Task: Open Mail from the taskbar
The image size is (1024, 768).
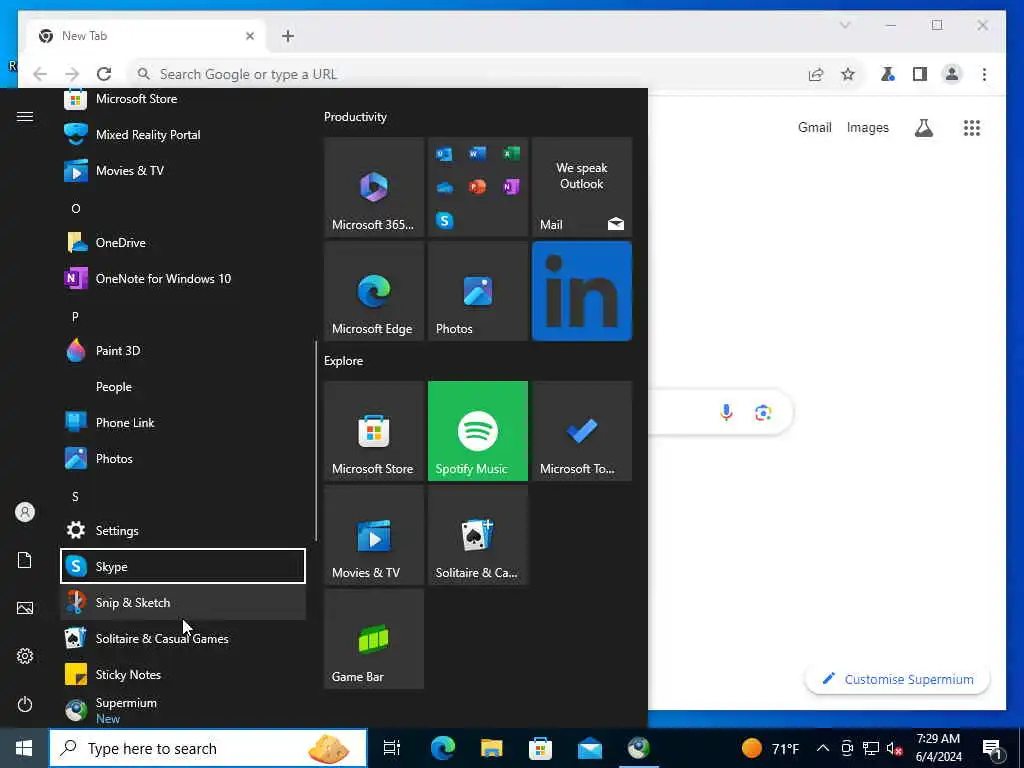Action: coord(589,748)
